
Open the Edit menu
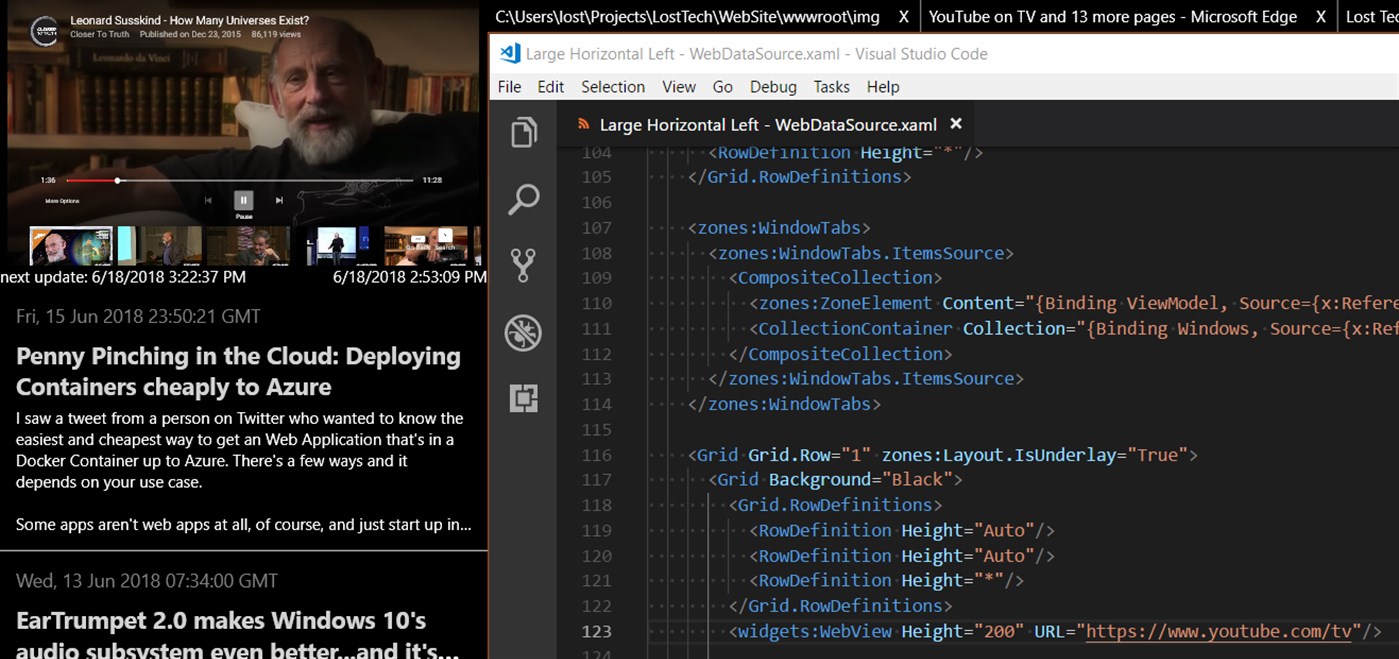(551, 87)
